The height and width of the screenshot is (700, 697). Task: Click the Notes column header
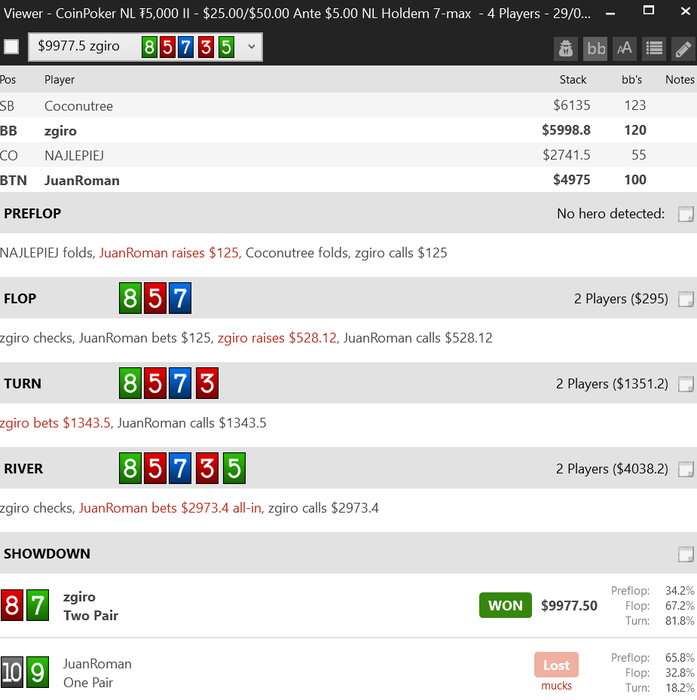click(680, 79)
